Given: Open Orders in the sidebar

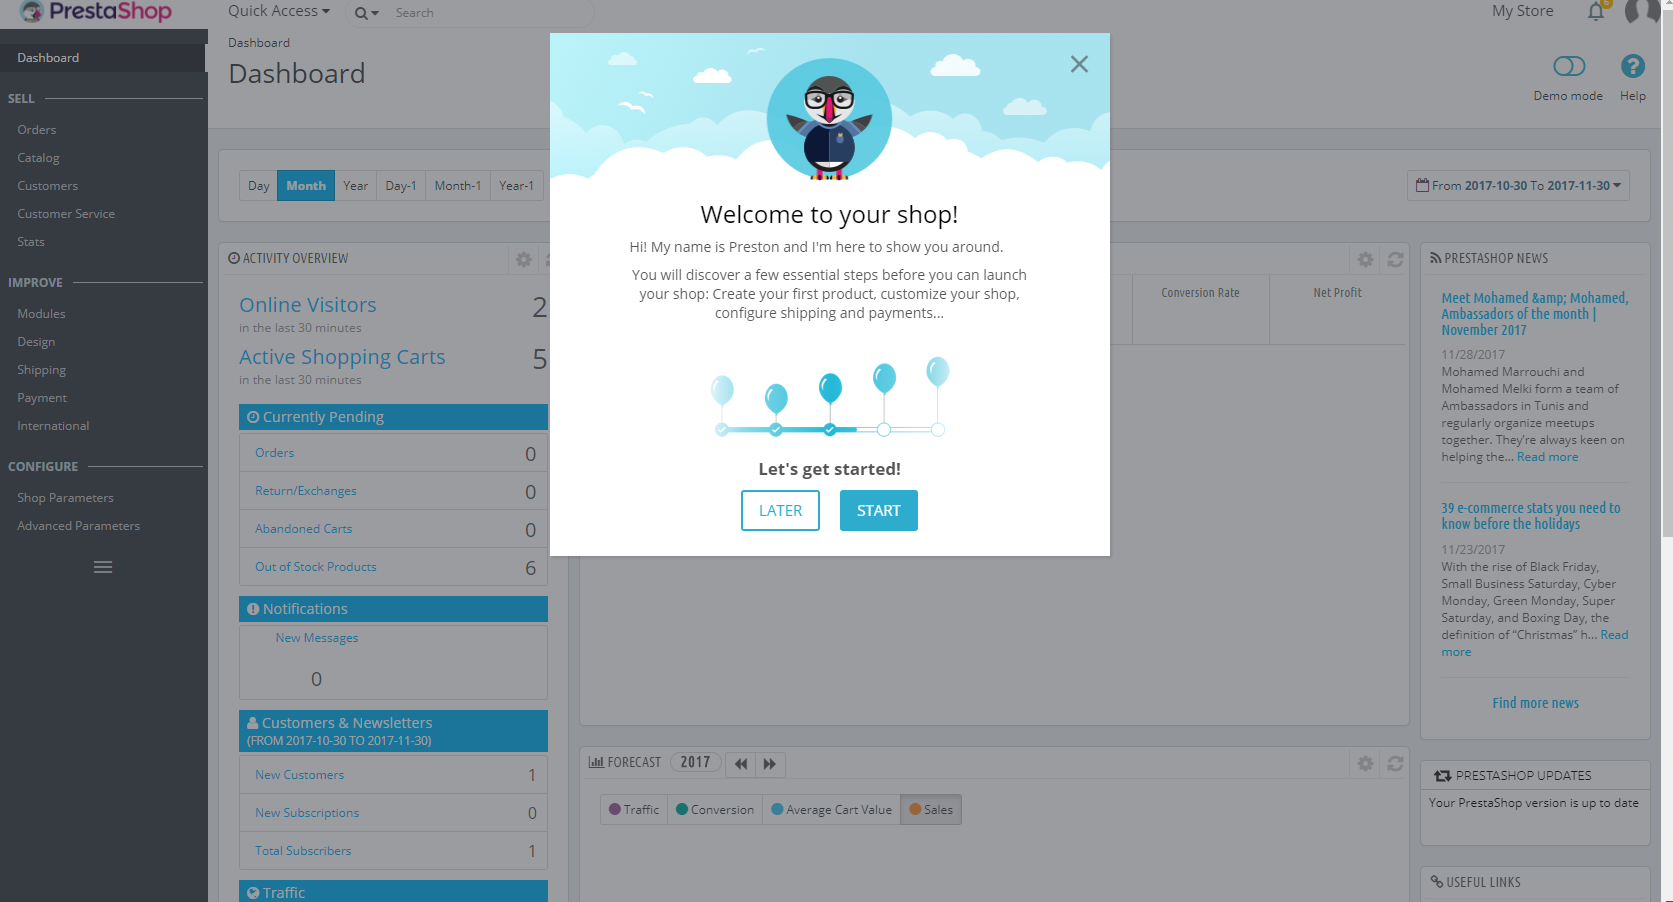Looking at the screenshot, I should tap(37, 130).
